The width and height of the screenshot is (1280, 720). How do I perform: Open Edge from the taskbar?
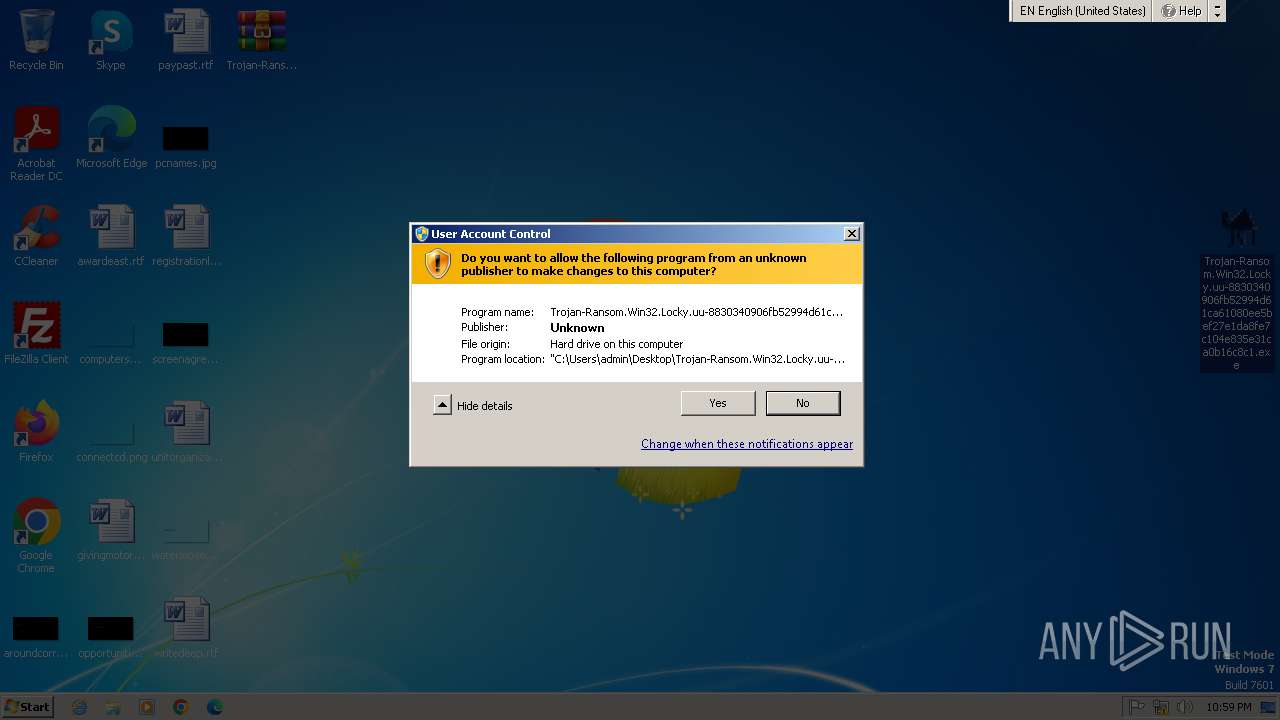point(215,707)
